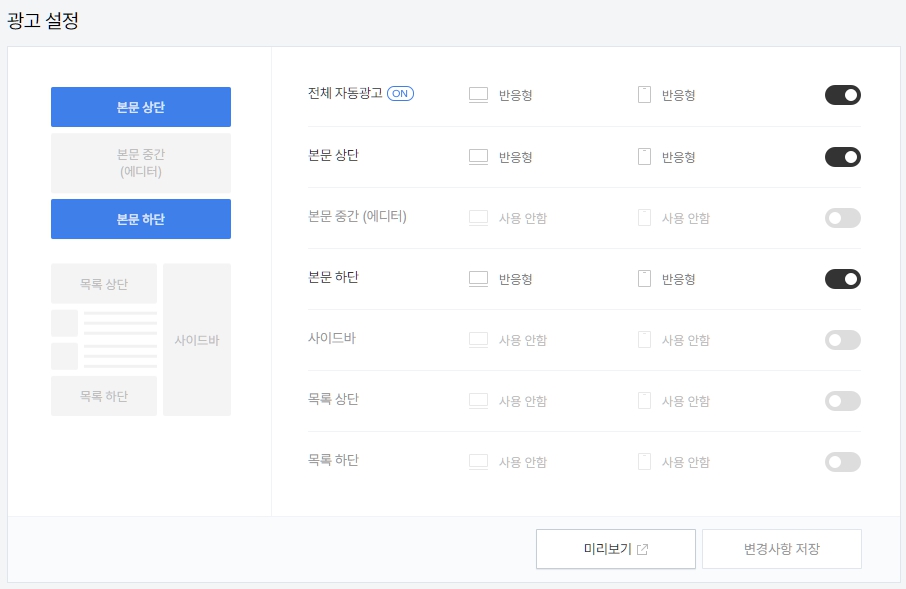Click the mobile icon in 목록 상단 row
This screenshot has height=589, width=906.
click(644, 401)
